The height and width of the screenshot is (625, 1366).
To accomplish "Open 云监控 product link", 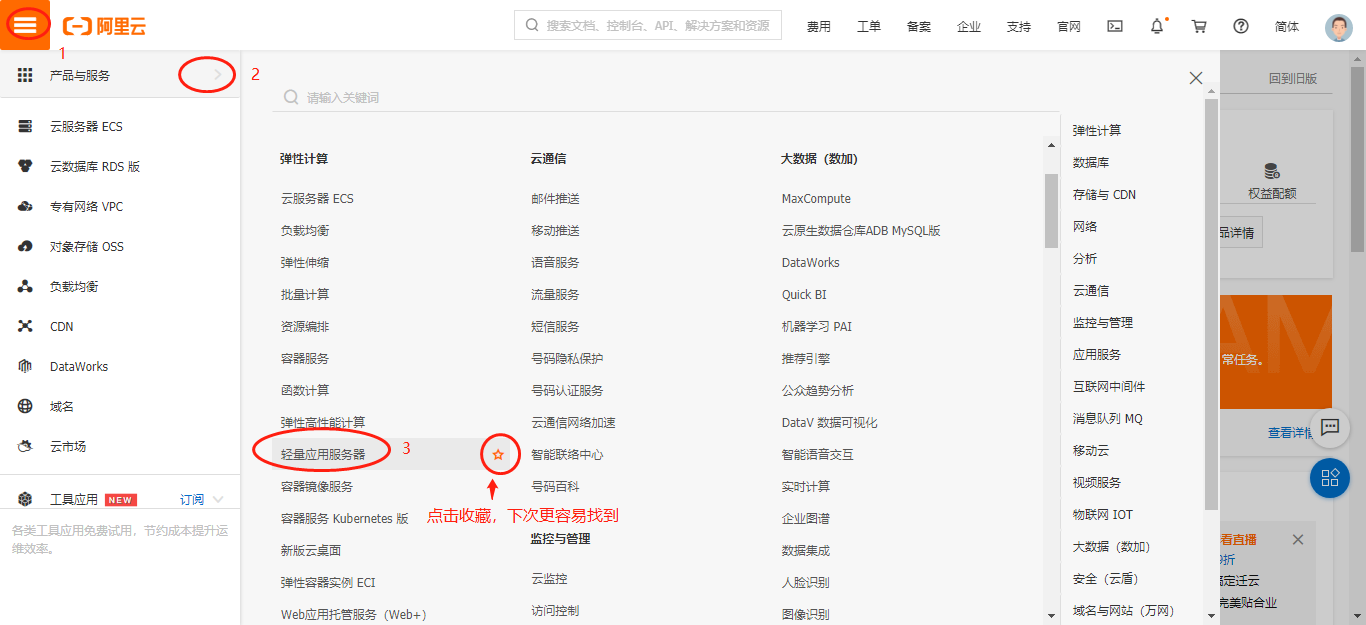I will pos(549,579).
